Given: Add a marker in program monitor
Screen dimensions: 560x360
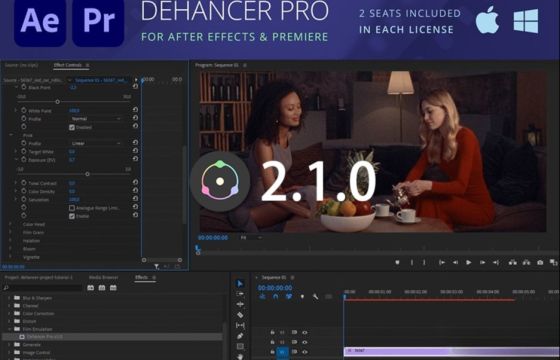Looking at the screenshot, I should [x=397, y=262].
